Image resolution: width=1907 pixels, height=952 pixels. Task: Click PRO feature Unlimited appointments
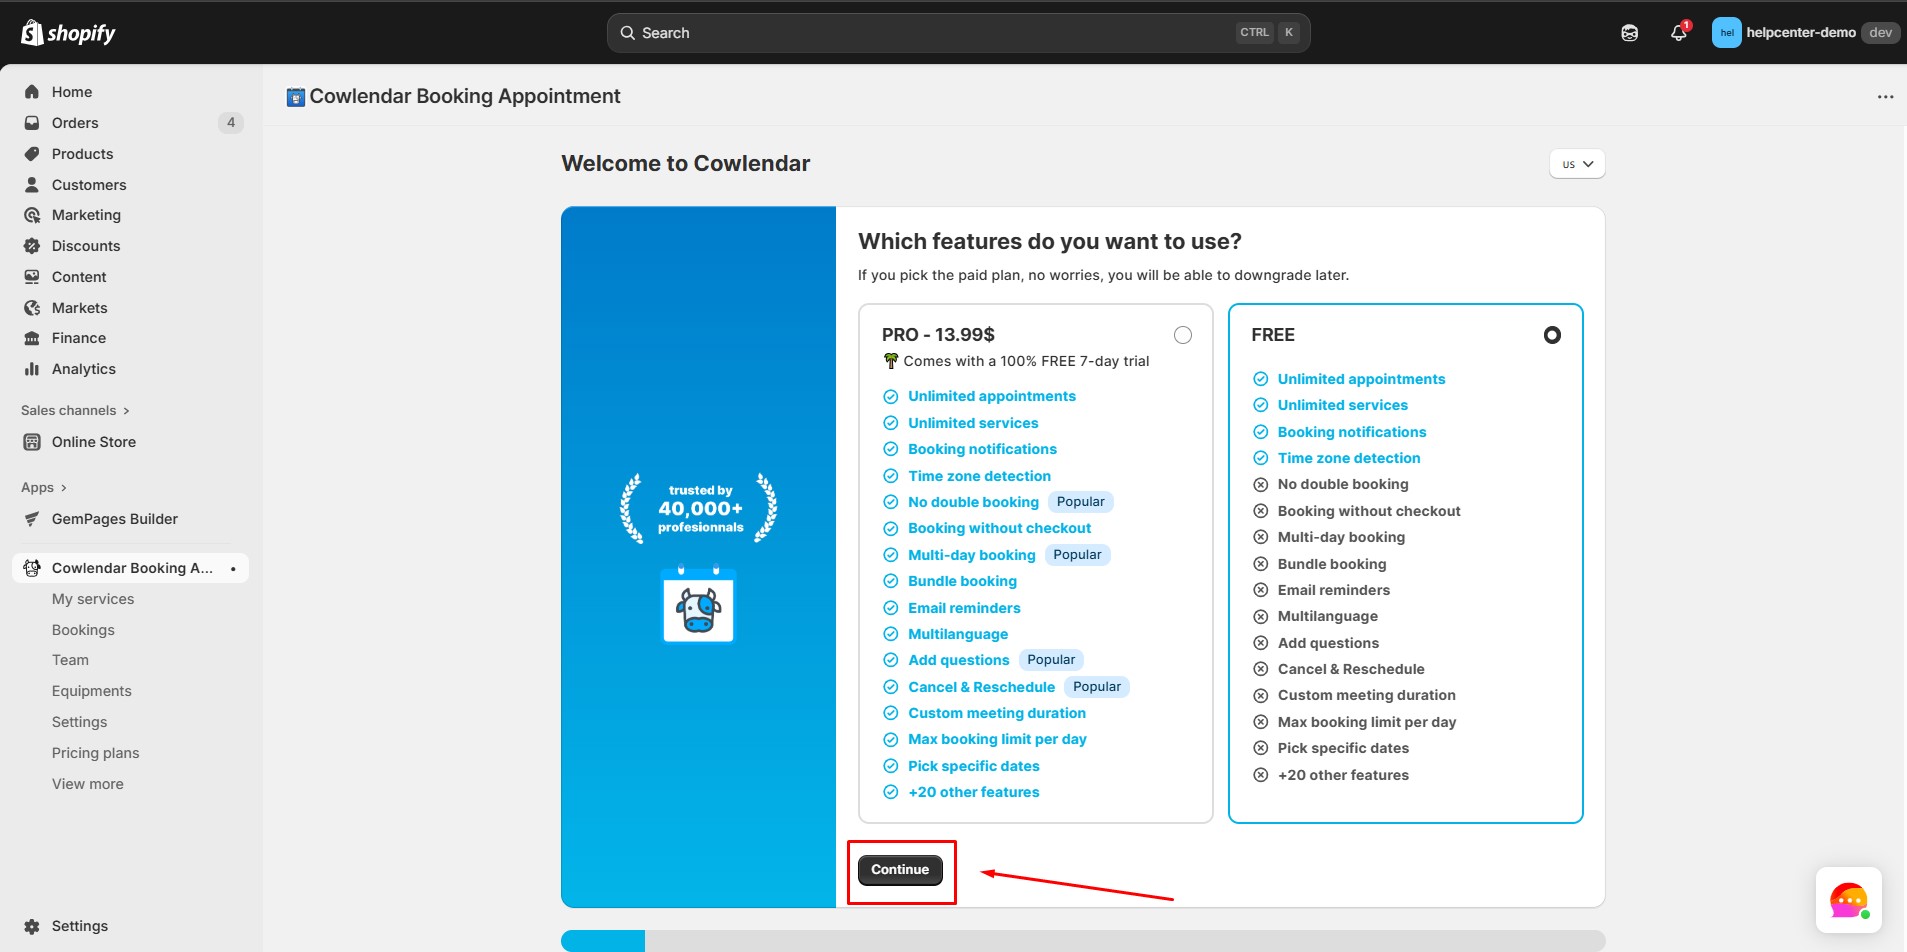pyautogui.click(x=992, y=397)
